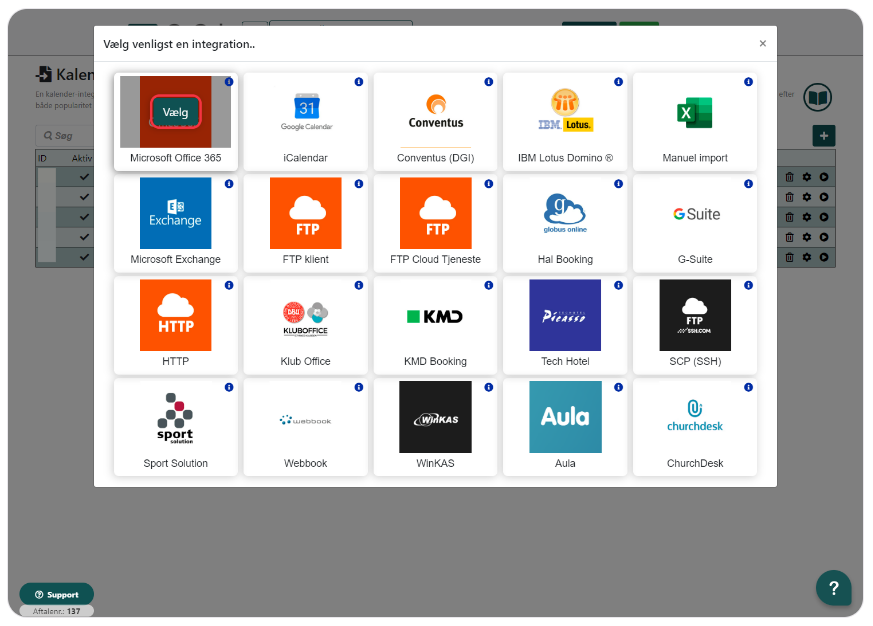Choose the SCP (SSH) integration
The image size is (873, 626).
coord(695,325)
